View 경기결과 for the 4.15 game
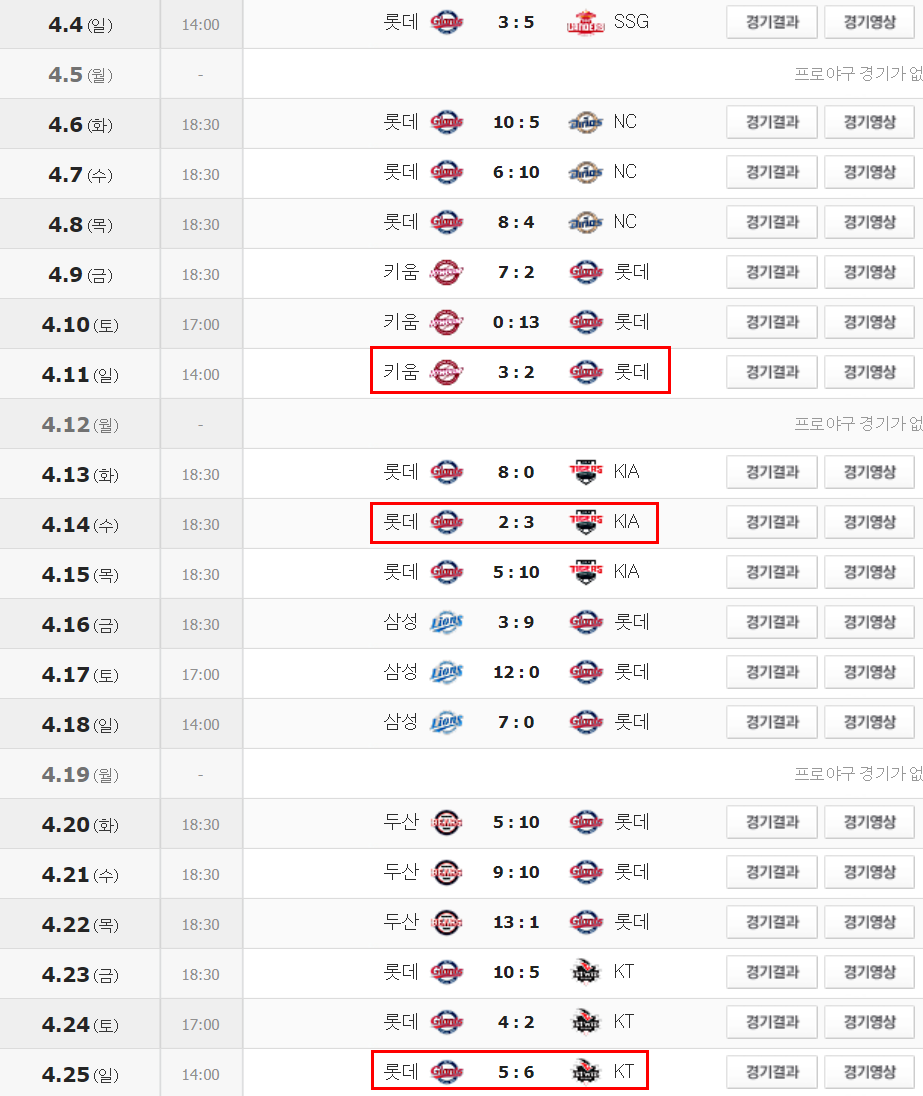The image size is (923, 1096). pos(772,572)
